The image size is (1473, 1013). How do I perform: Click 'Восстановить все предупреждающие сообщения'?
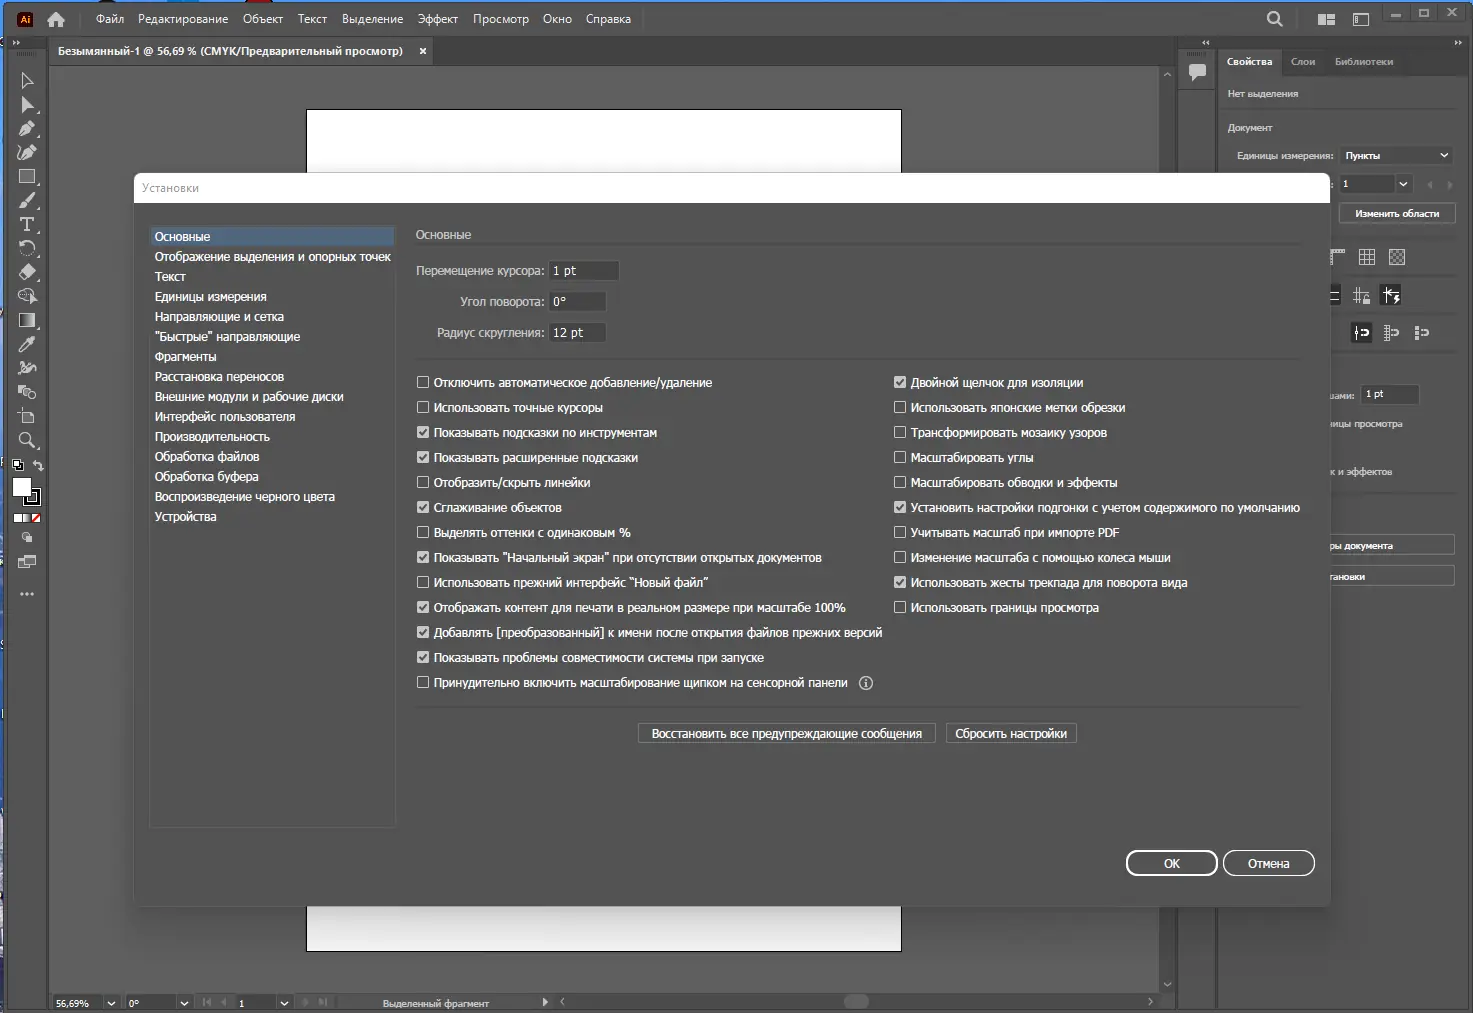pos(787,734)
